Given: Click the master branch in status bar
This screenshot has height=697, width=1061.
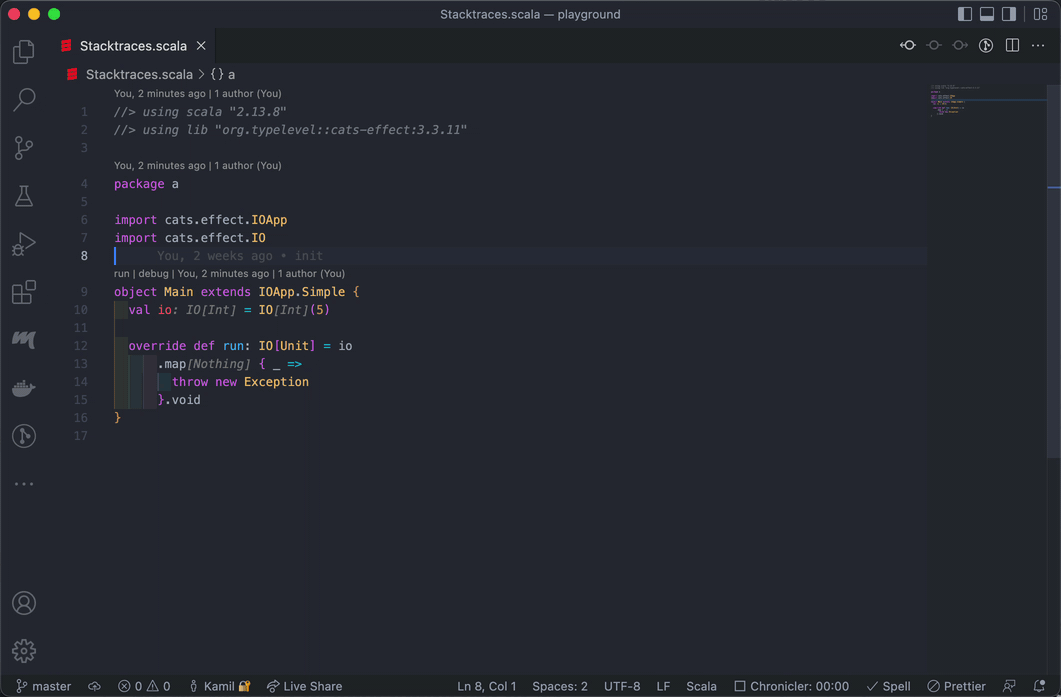Looking at the screenshot, I should pyautogui.click(x=43, y=686).
